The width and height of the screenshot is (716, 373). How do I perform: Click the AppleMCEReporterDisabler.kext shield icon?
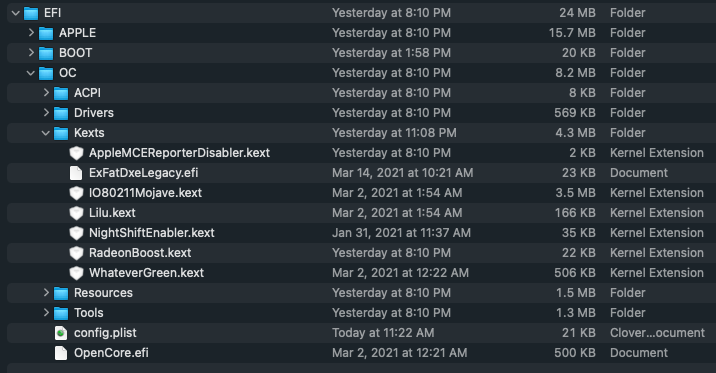tap(76, 153)
